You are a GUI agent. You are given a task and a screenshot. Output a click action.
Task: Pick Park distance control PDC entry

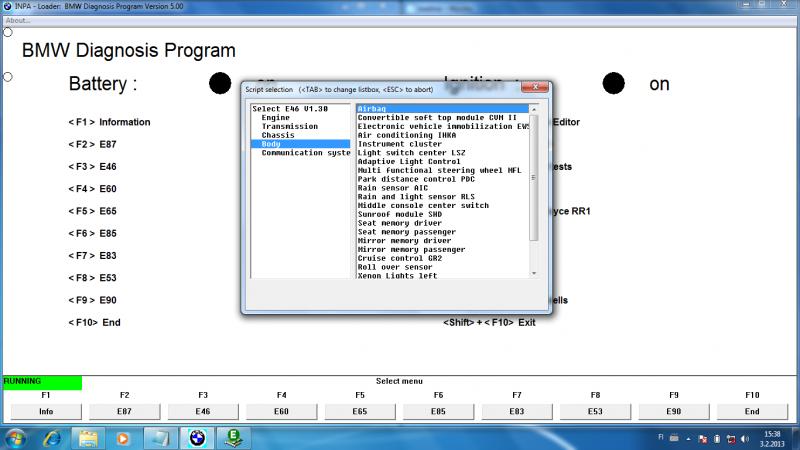(x=411, y=179)
